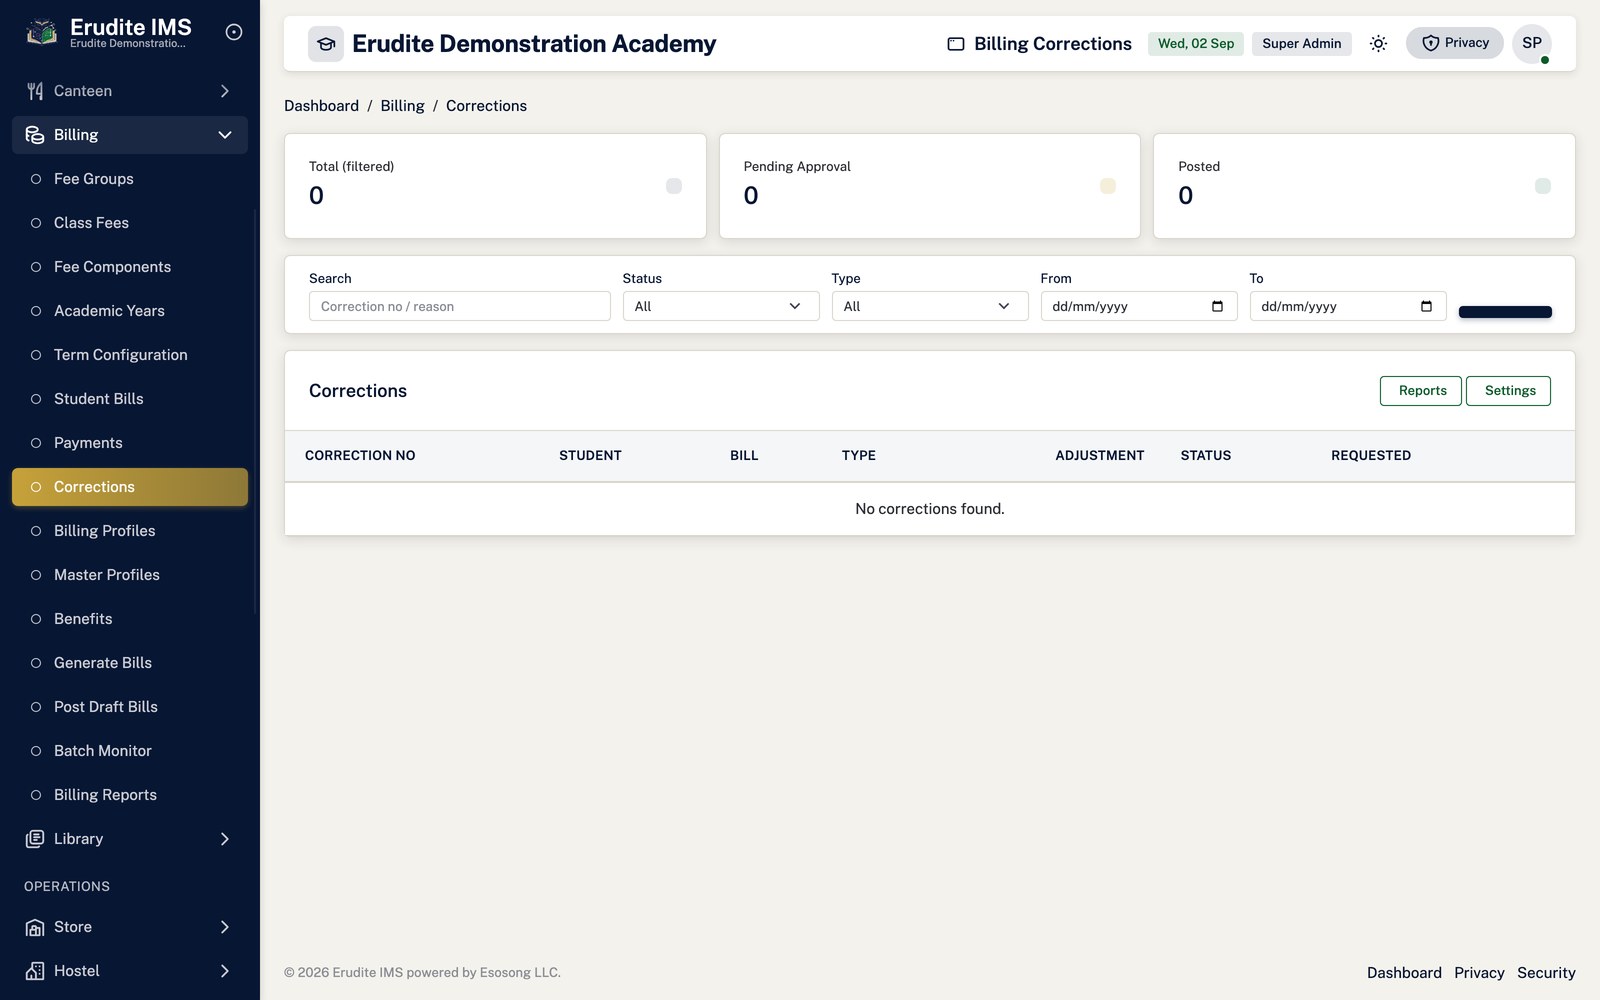The height and width of the screenshot is (1000, 1600).
Task: Open the To date calendar picker icon
Action: click(x=1426, y=306)
